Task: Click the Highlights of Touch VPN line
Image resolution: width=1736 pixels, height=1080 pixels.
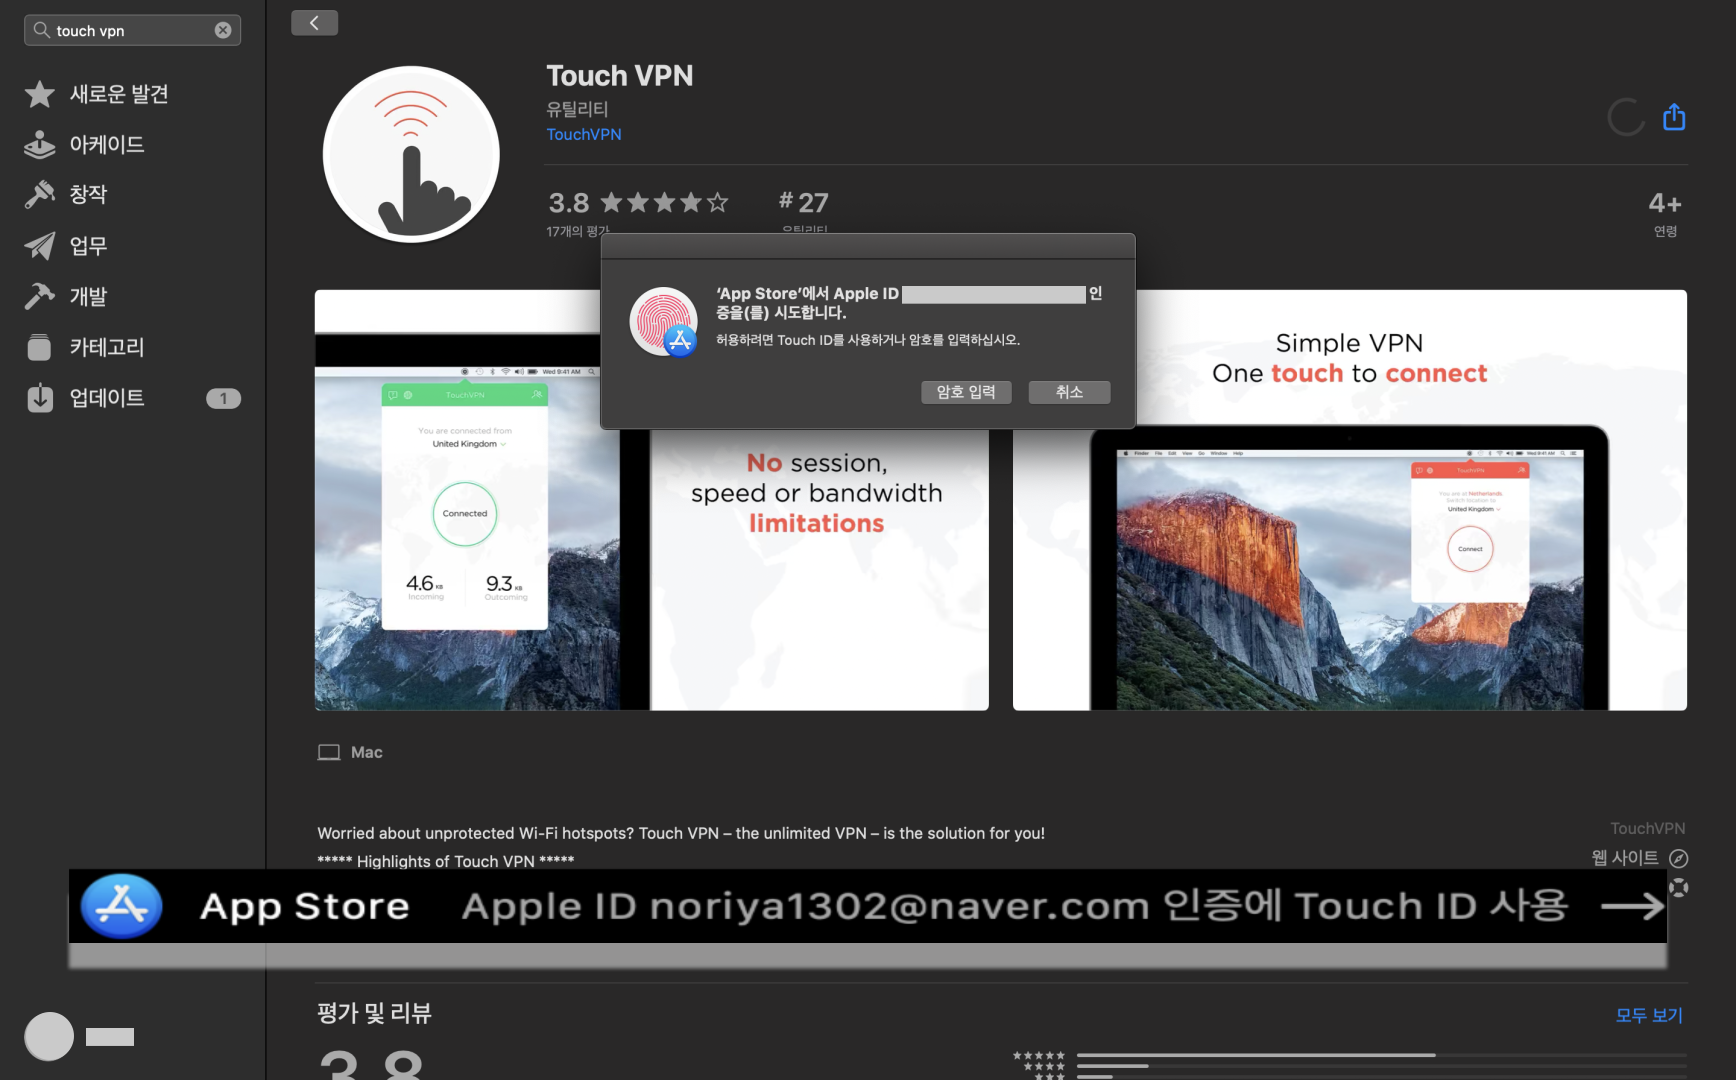Action: pyautogui.click(x=446, y=861)
